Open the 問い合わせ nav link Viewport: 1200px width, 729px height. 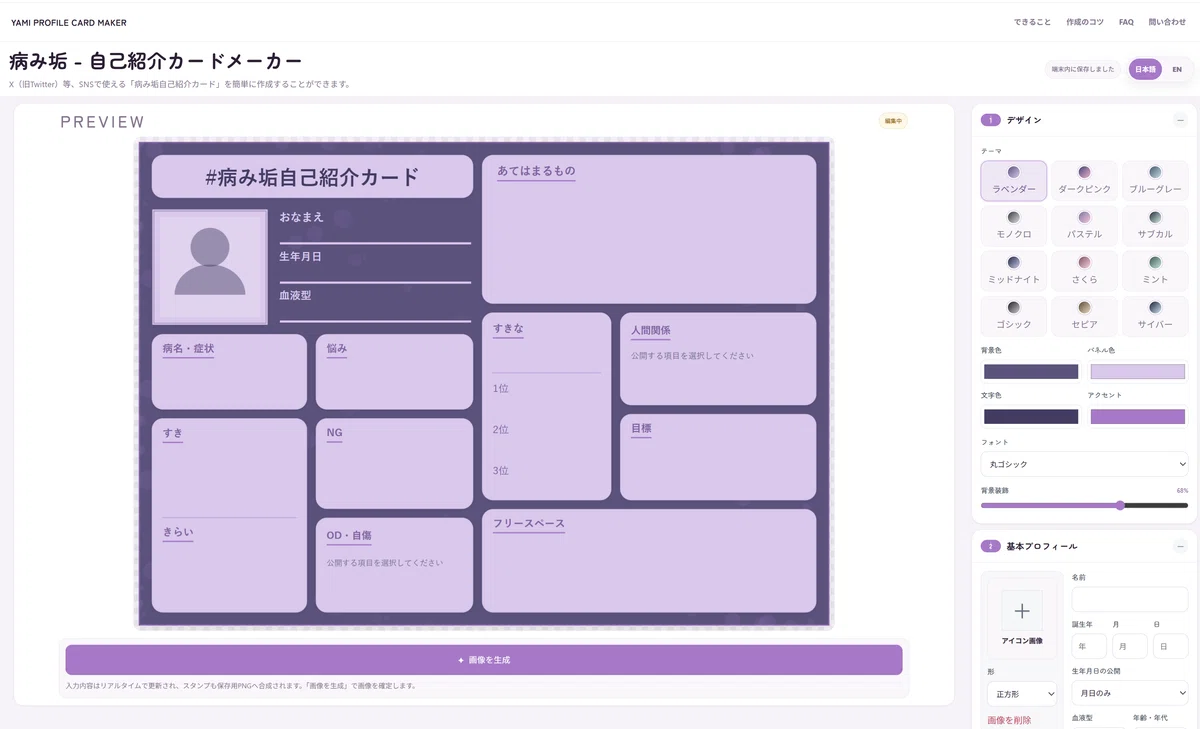click(1167, 22)
